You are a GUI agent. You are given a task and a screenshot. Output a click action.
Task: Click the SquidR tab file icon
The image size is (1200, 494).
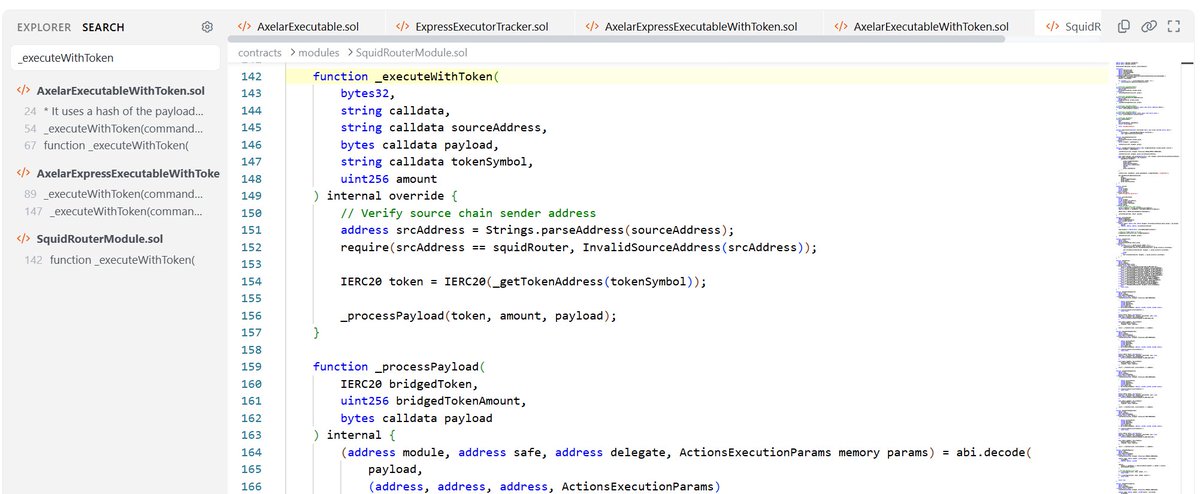(x=1053, y=27)
